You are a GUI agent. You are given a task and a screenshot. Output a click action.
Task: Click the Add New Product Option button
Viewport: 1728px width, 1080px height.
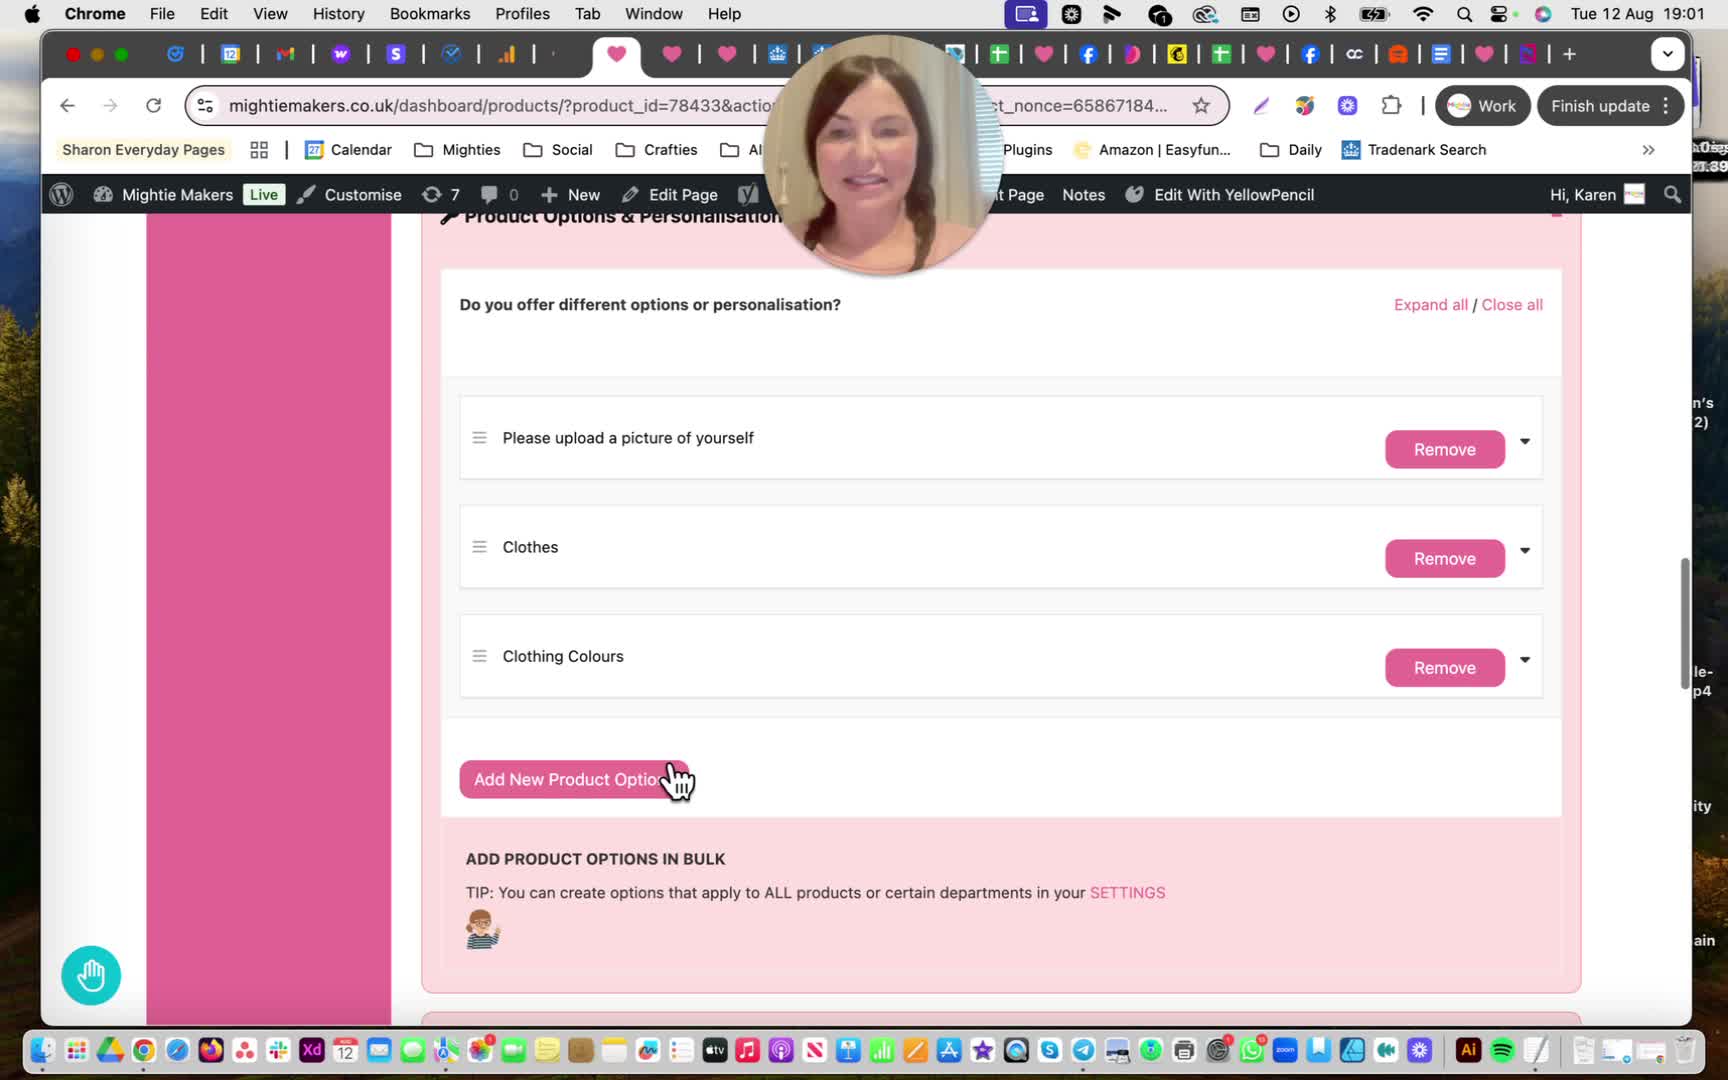pyautogui.click(x=574, y=779)
